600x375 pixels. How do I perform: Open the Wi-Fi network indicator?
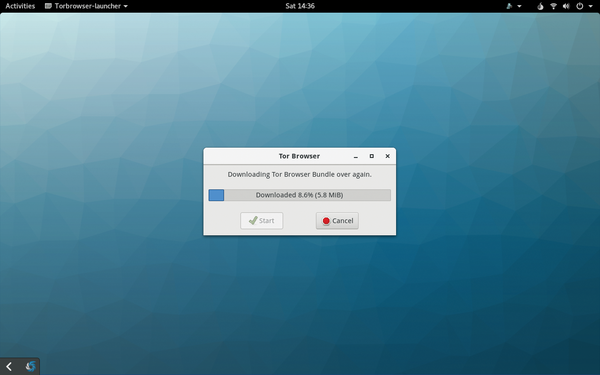pos(553,6)
